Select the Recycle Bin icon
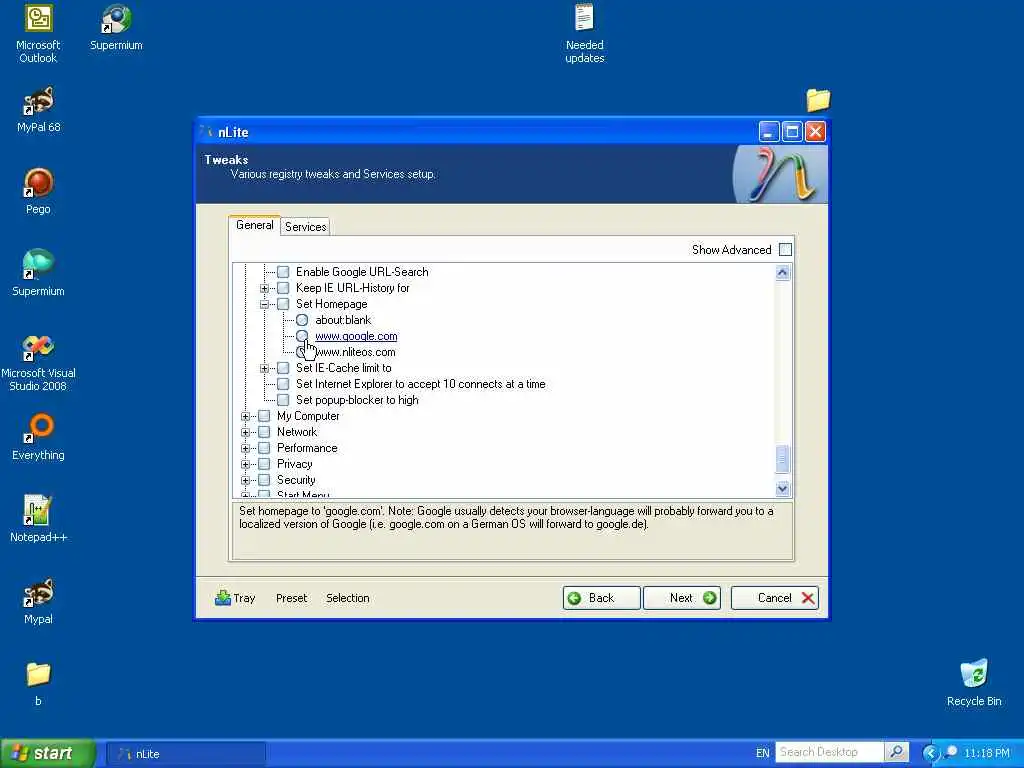Image resolution: width=1024 pixels, height=768 pixels. 974,683
